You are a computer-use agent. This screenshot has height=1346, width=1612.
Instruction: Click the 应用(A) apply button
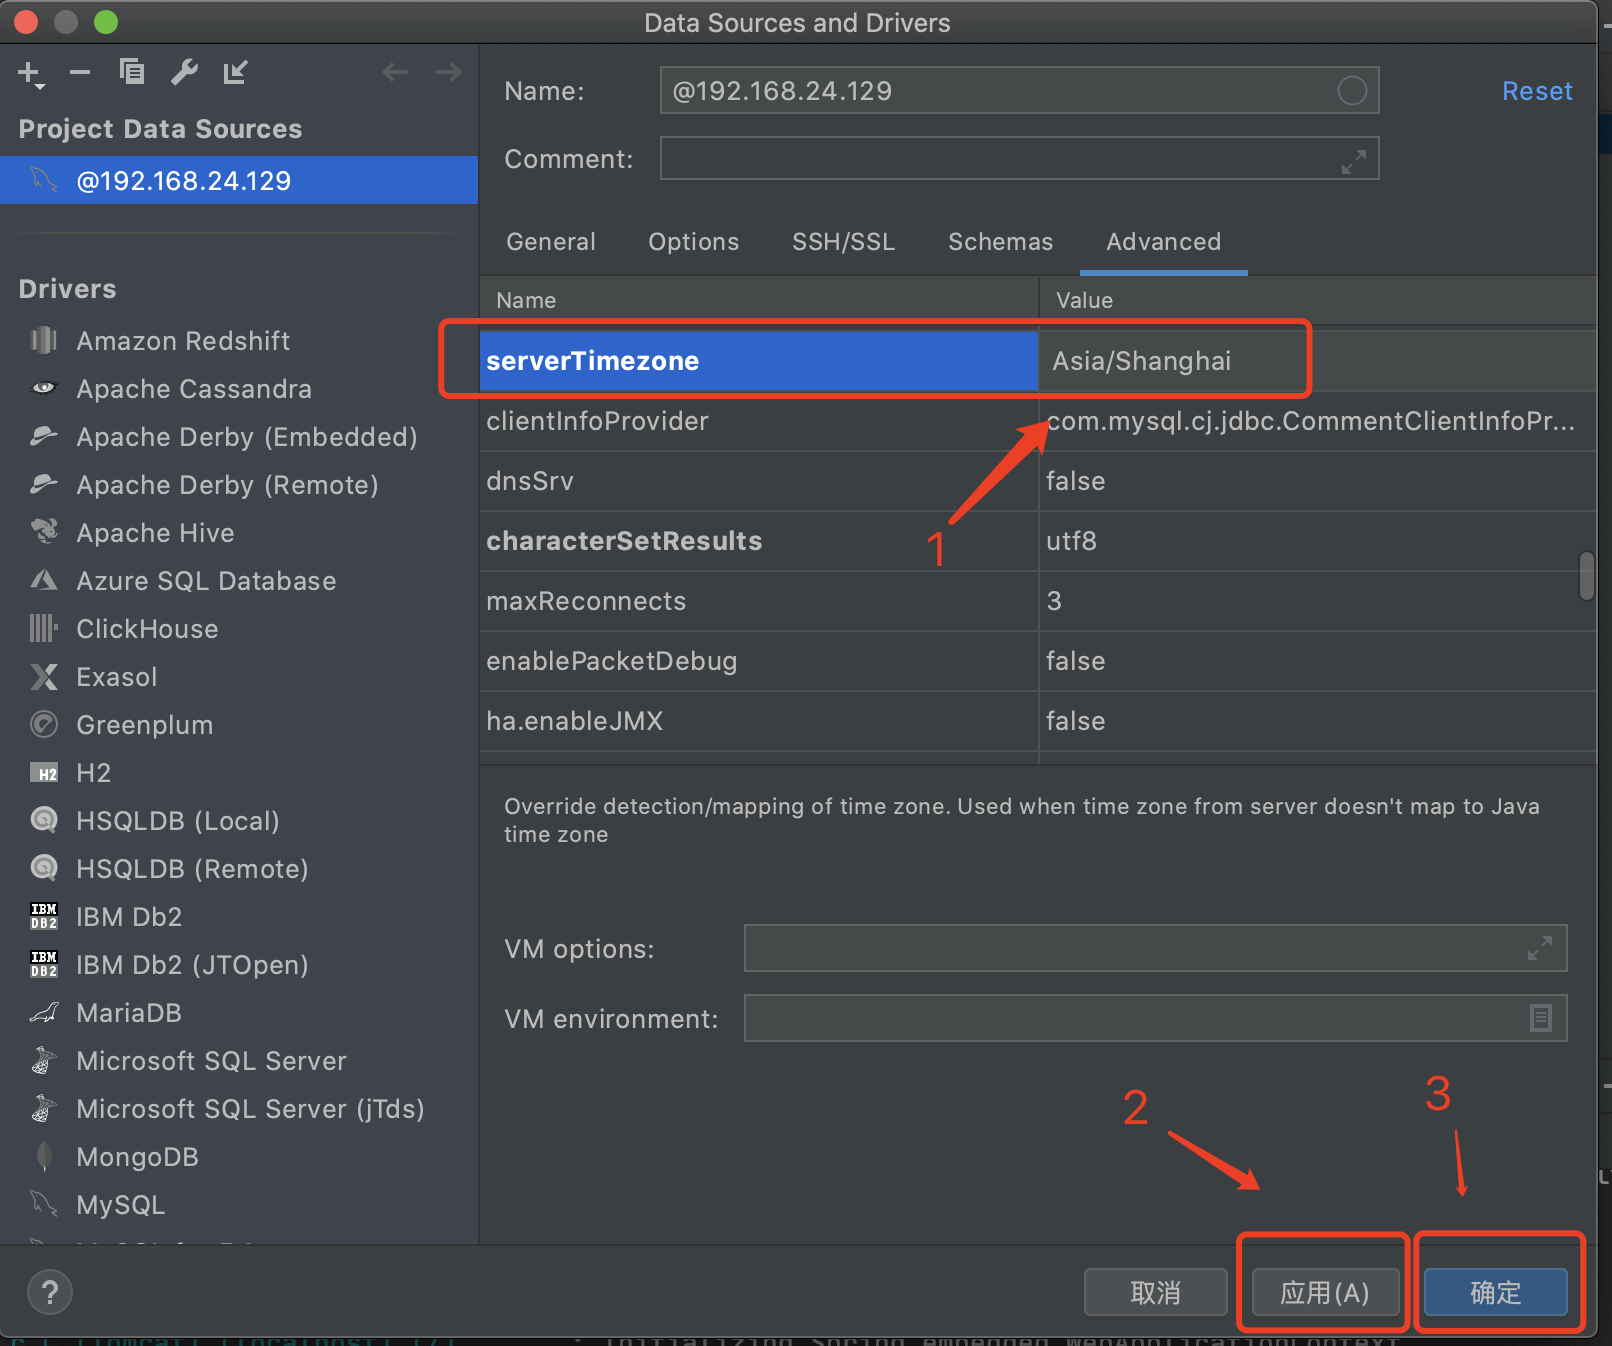[x=1325, y=1293]
